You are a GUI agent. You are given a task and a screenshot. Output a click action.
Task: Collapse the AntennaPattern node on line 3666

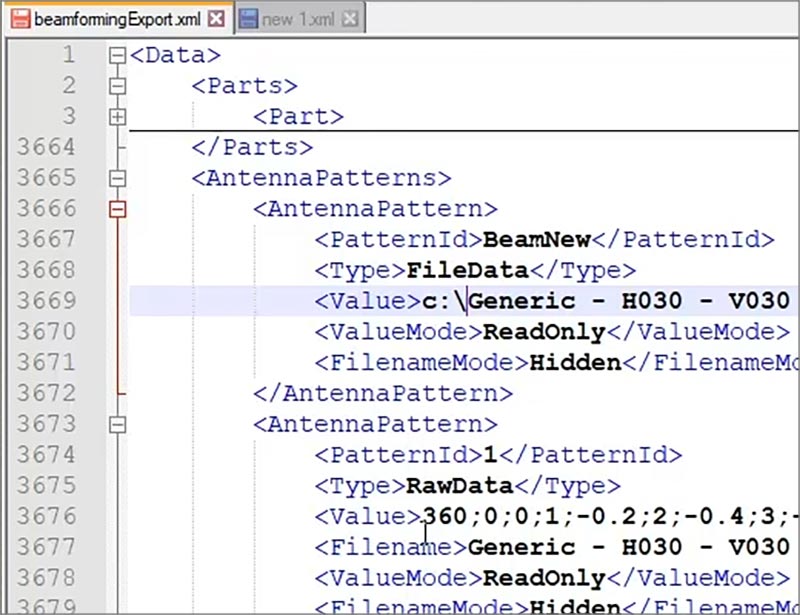pyautogui.click(x=117, y=209)
